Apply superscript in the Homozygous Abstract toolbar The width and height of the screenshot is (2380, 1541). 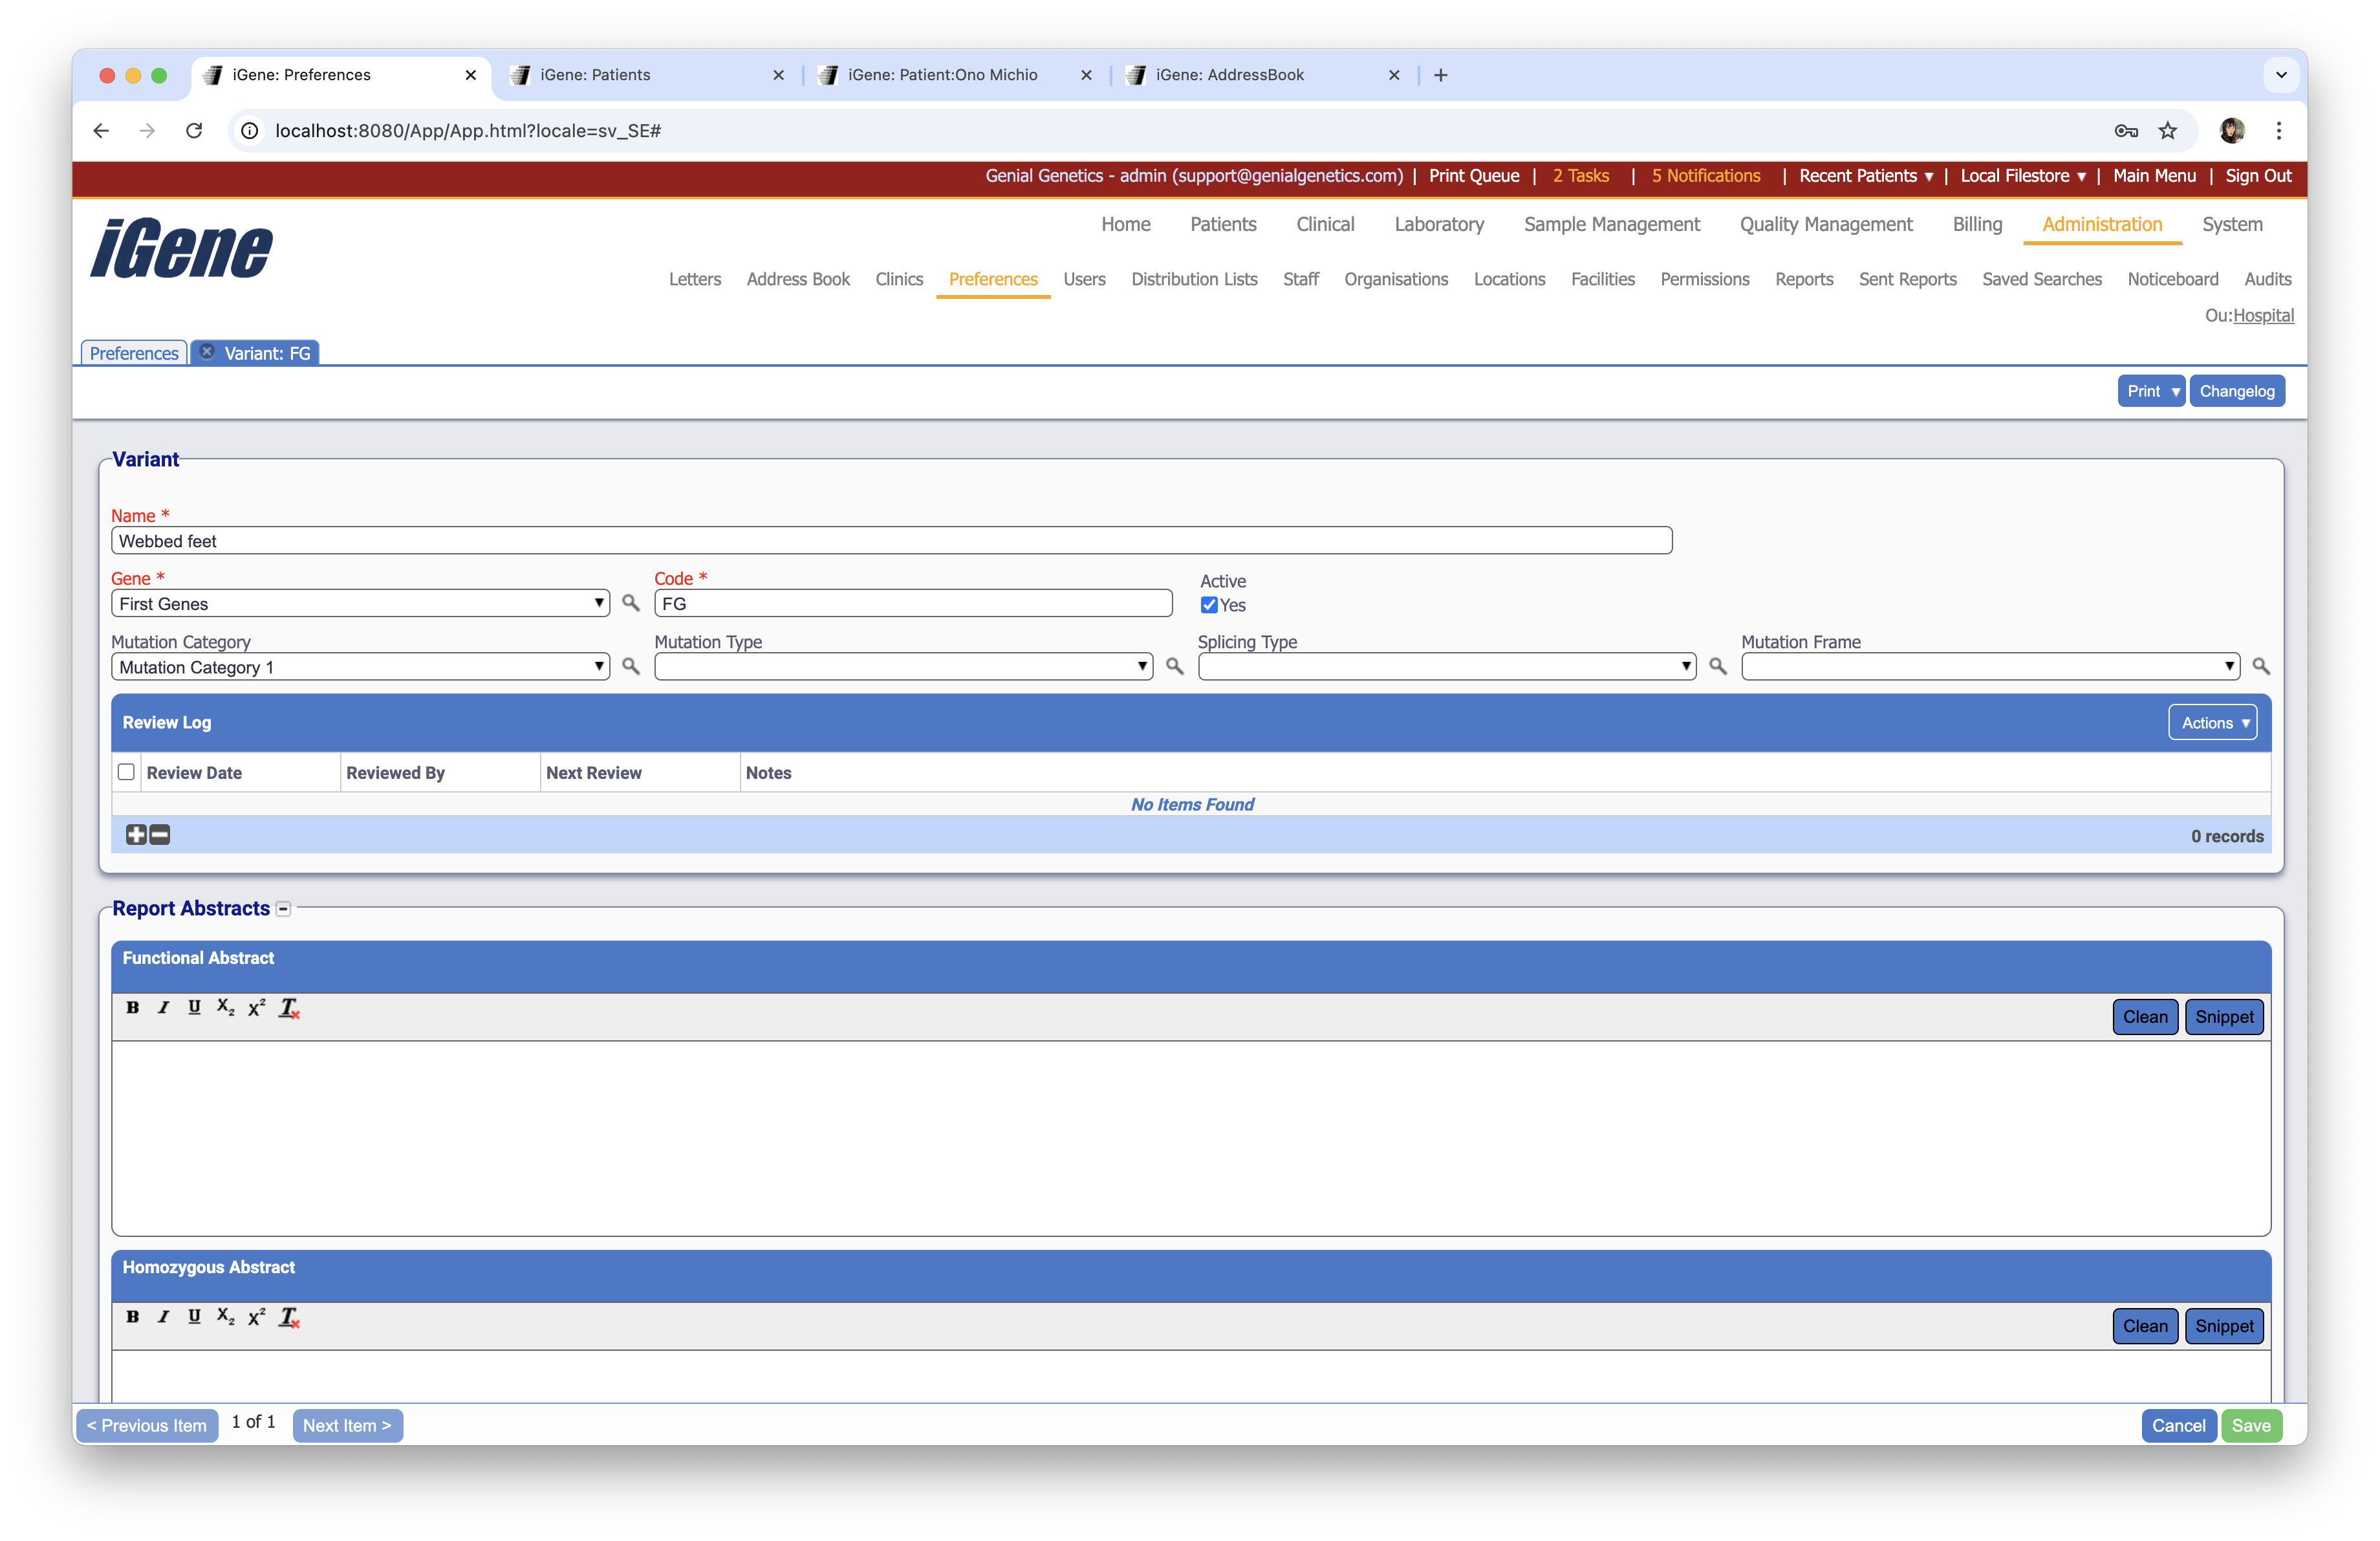click(x=257, y=1317)
